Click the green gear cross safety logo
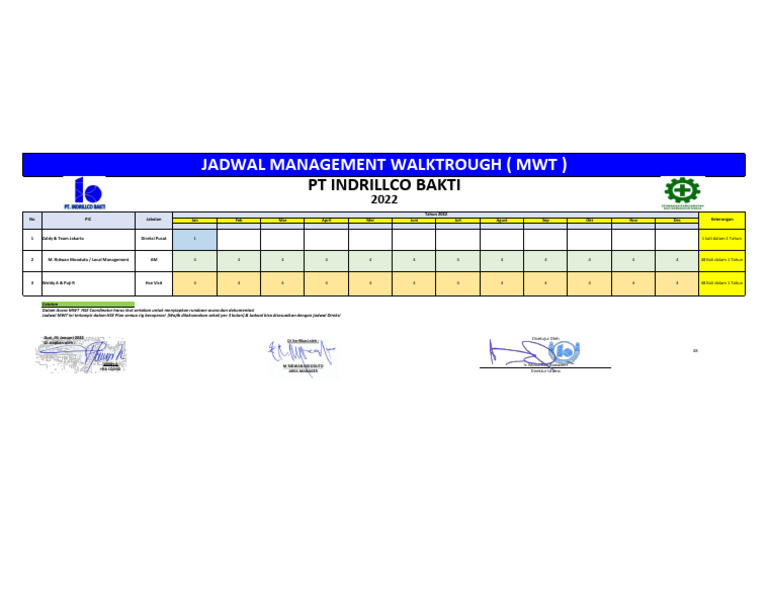768x594 pixels. (682, 193)
